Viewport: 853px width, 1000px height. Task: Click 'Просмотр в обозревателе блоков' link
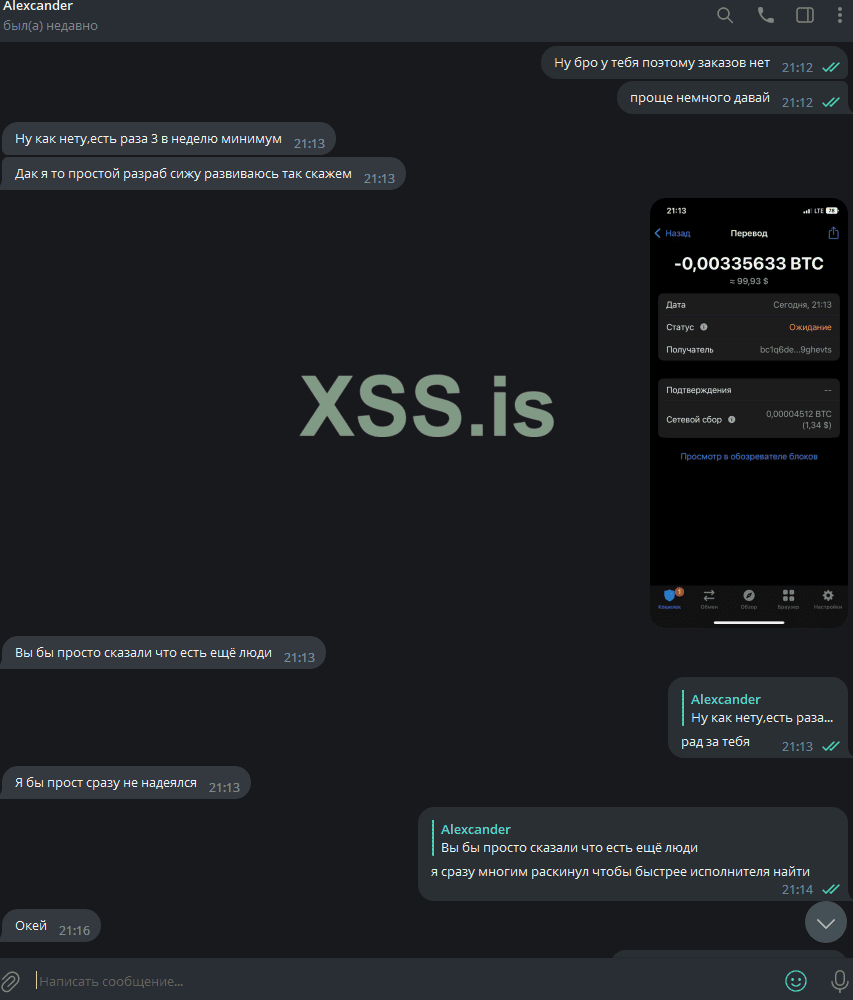(748, 457)
